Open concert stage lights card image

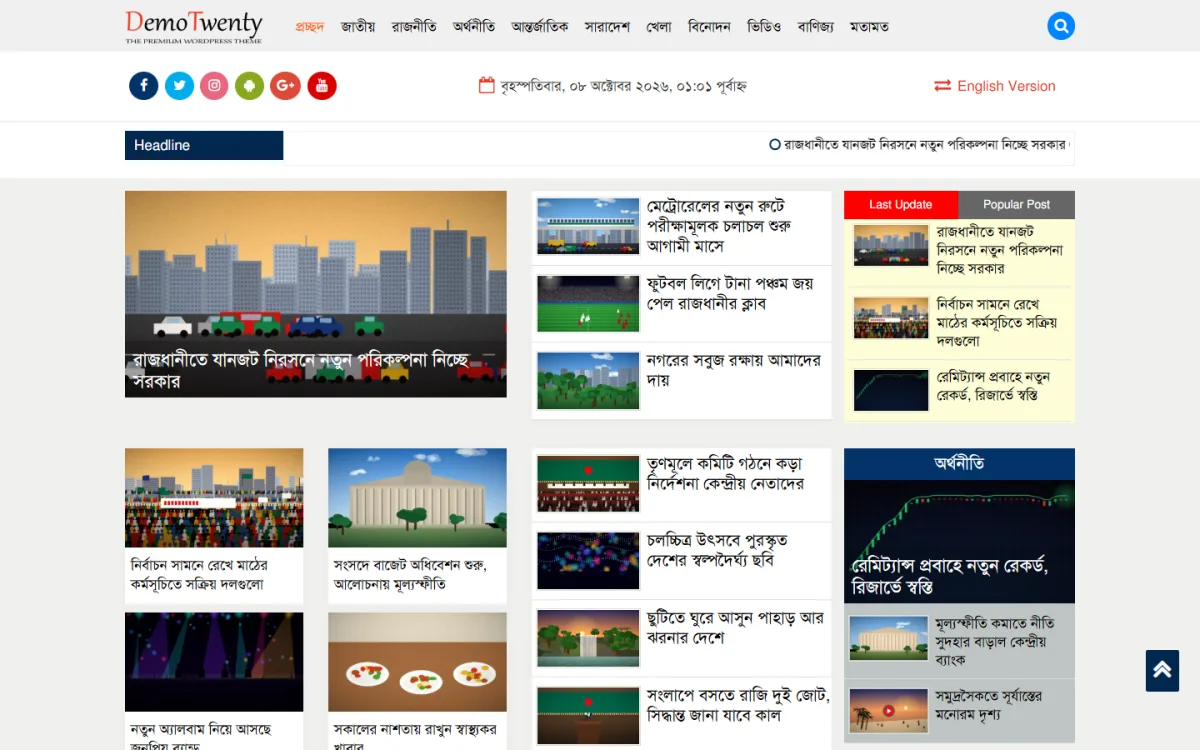point(214,662)
